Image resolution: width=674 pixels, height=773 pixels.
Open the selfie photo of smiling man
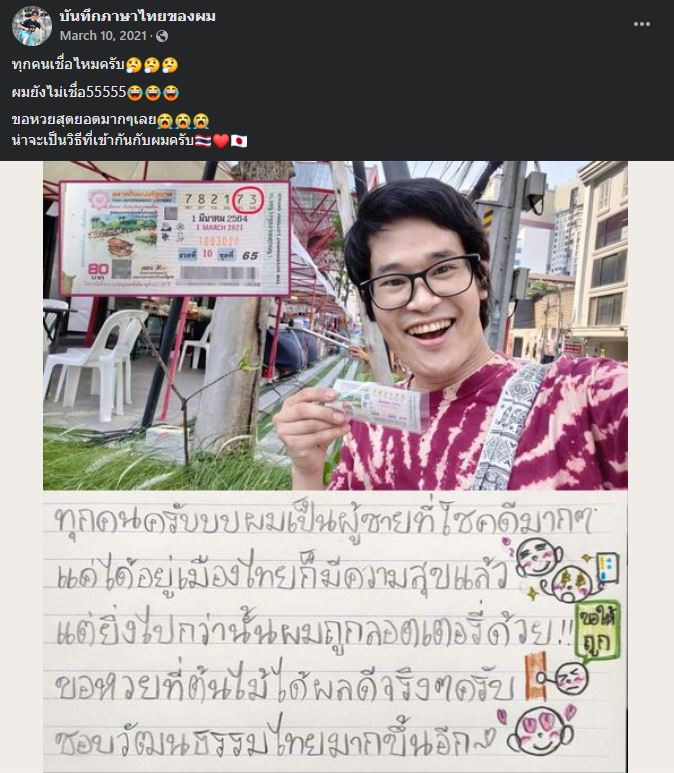335,326
